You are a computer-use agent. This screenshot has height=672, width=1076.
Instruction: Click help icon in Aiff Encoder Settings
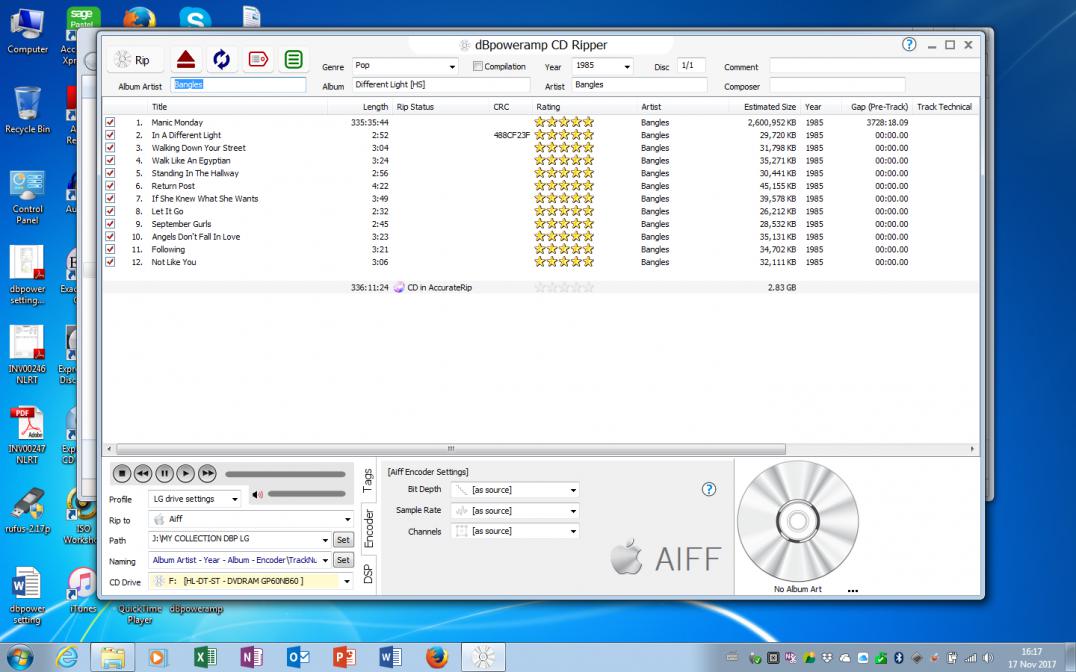pyautogui.click(x=709, y=489)
